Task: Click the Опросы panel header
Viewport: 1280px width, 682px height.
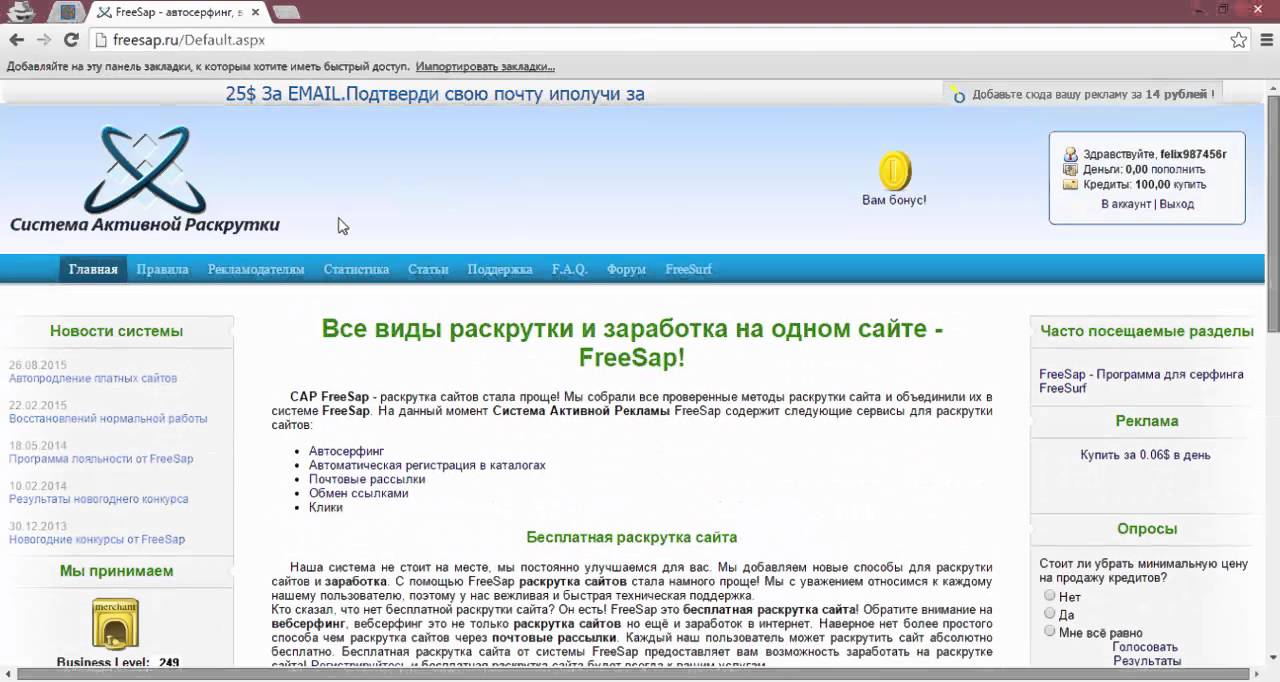Action: tap(1147, 529)
